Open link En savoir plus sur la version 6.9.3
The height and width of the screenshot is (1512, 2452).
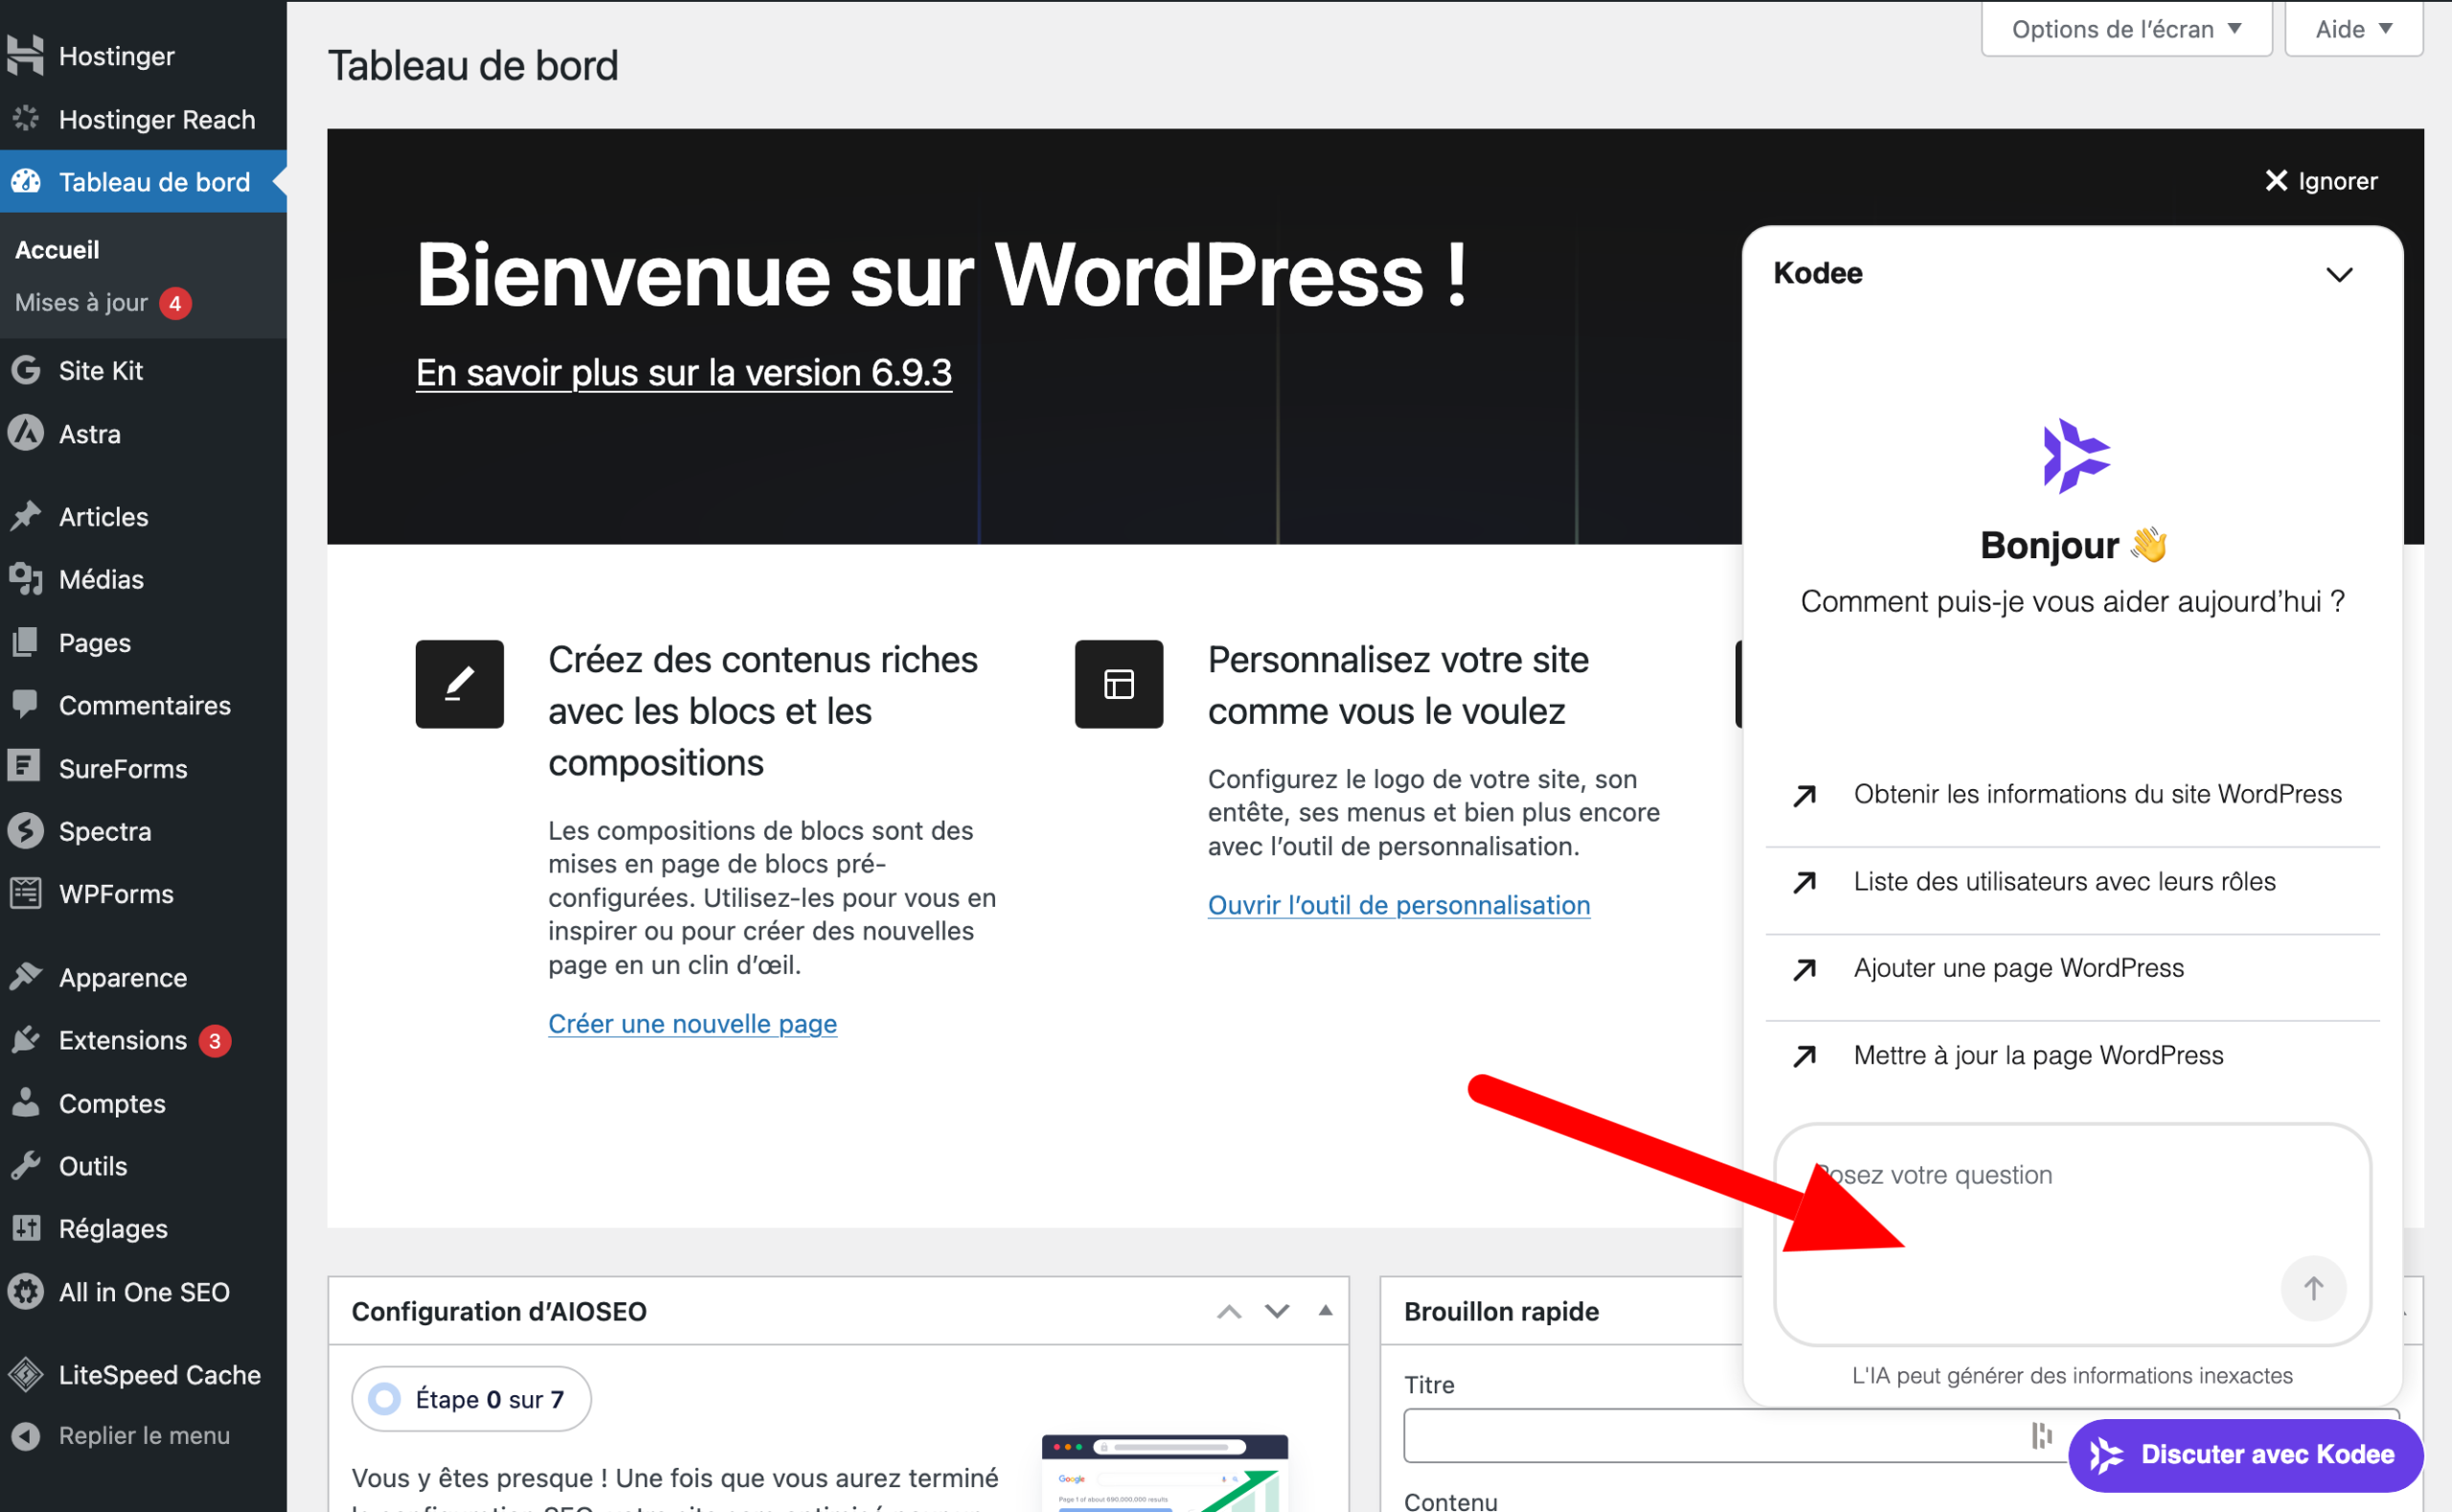(x=684, y=372)
